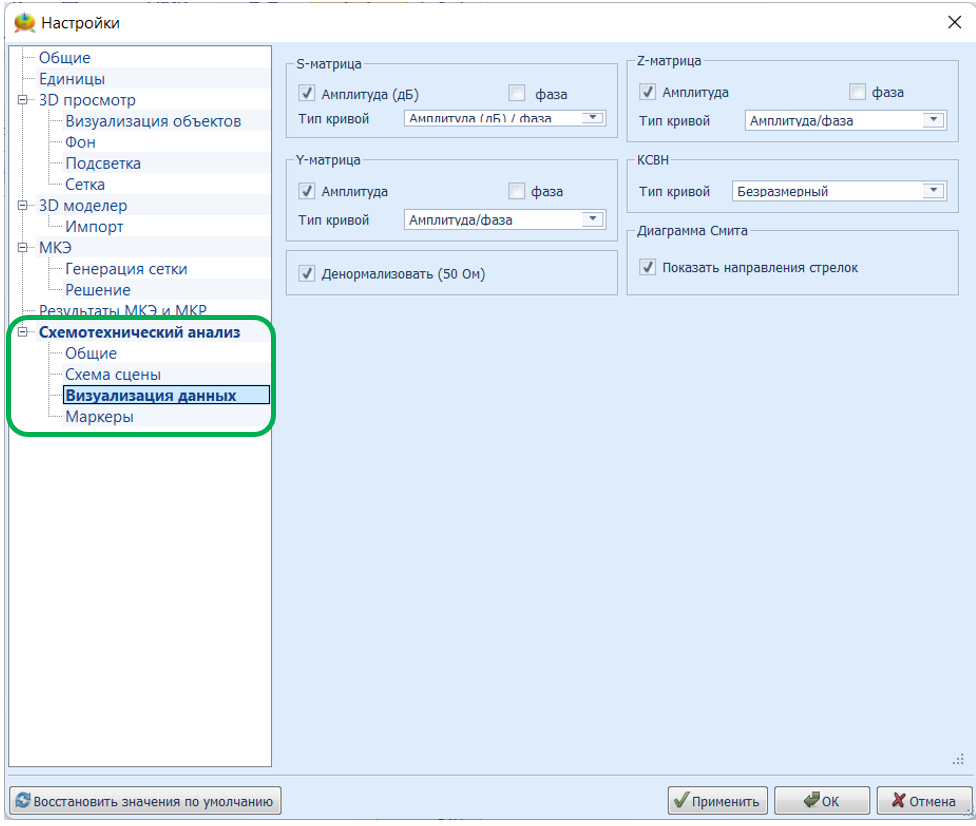Image resolution: width=976 pixels, height=826 pixels.
Task: Open the КСВН Тип кривой dropdown
Action: click(x=934, y=191)
